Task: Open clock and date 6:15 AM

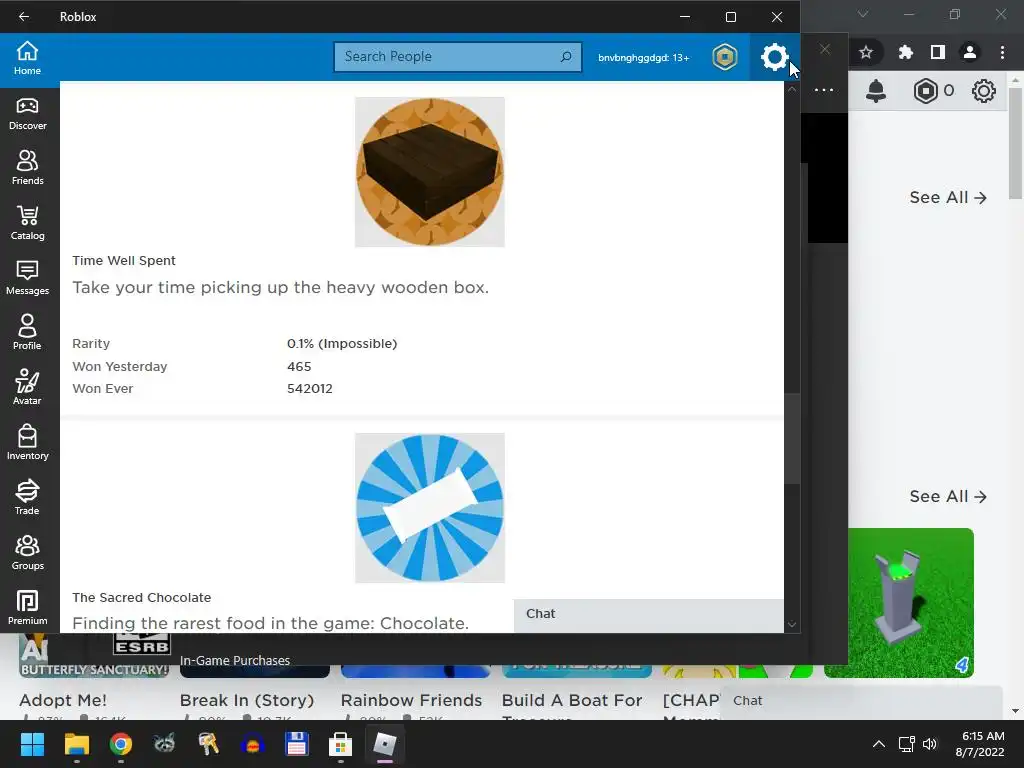Action: tap(980, 744)
